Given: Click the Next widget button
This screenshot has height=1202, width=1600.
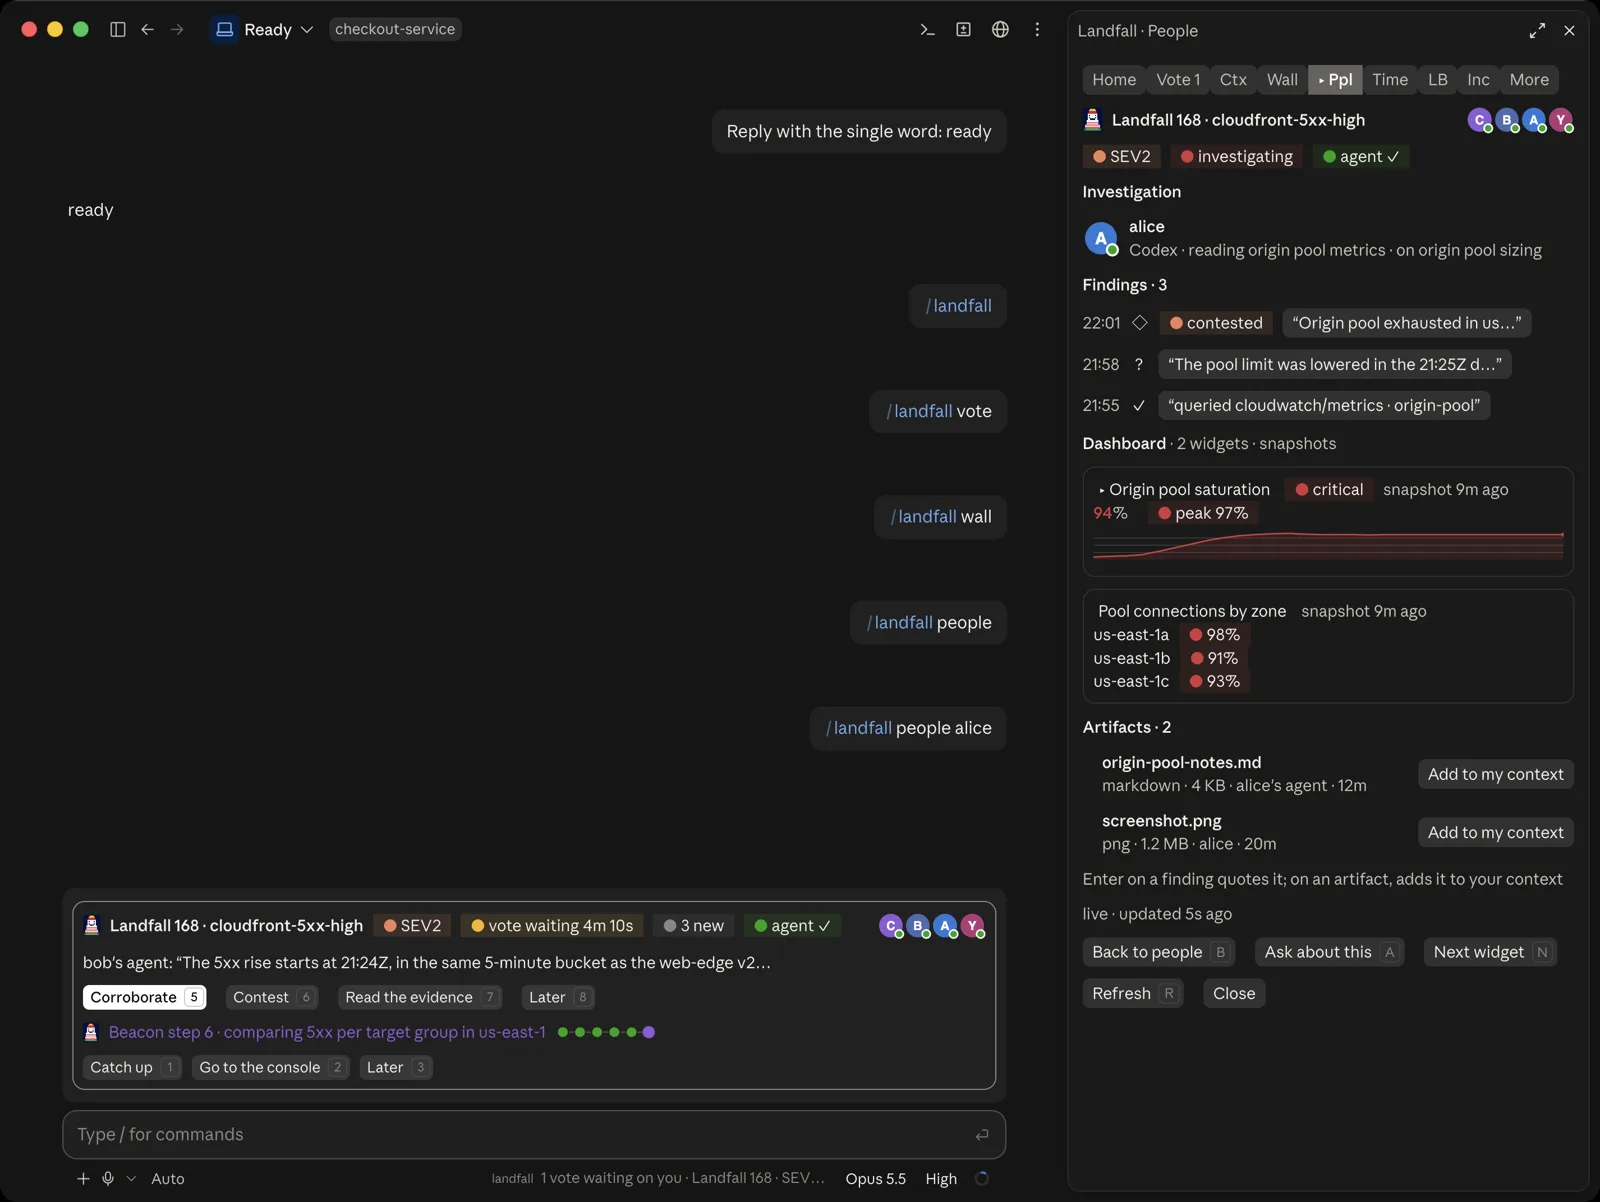Looking at the screenshot, I should pyautogui.click(x=1490, y=952).
